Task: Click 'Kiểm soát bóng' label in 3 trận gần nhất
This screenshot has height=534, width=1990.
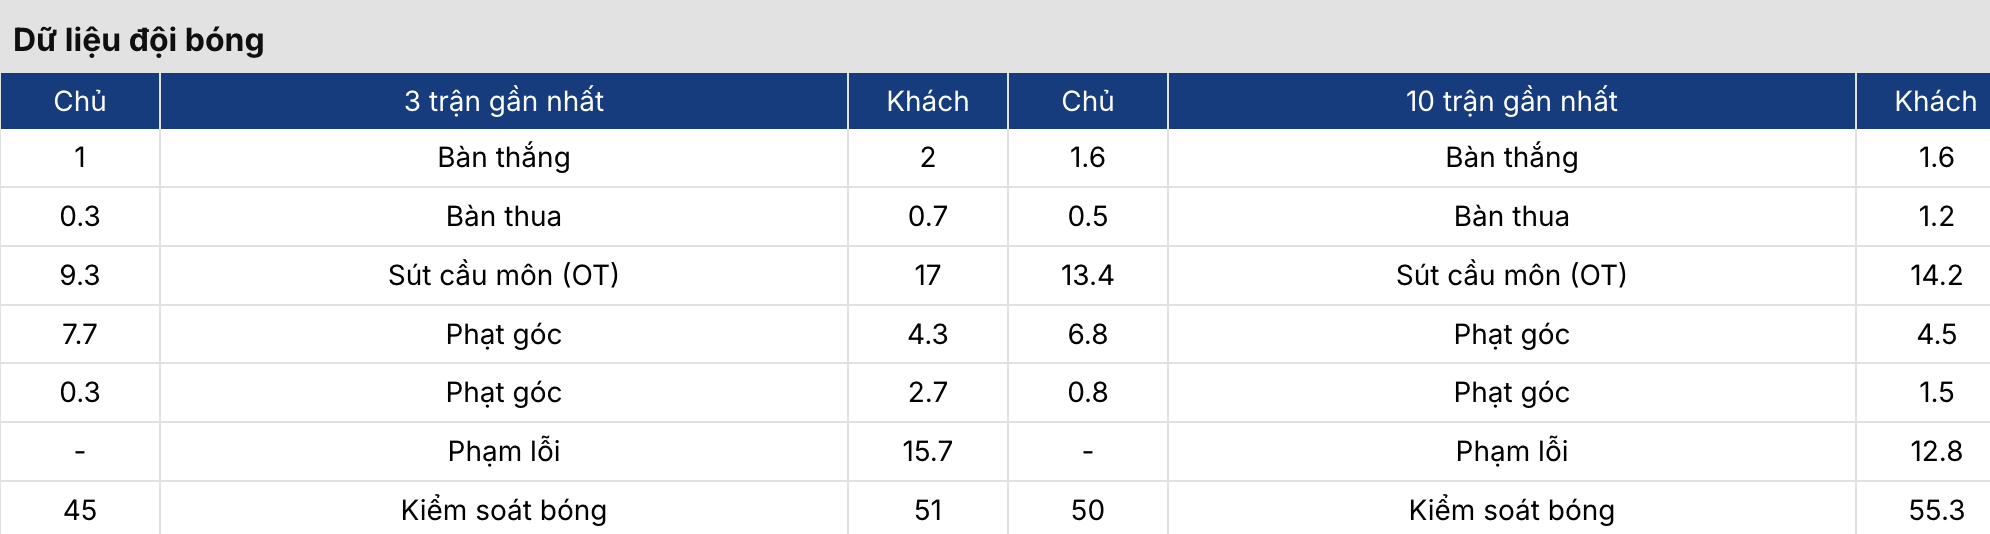Action: point(504,510)
